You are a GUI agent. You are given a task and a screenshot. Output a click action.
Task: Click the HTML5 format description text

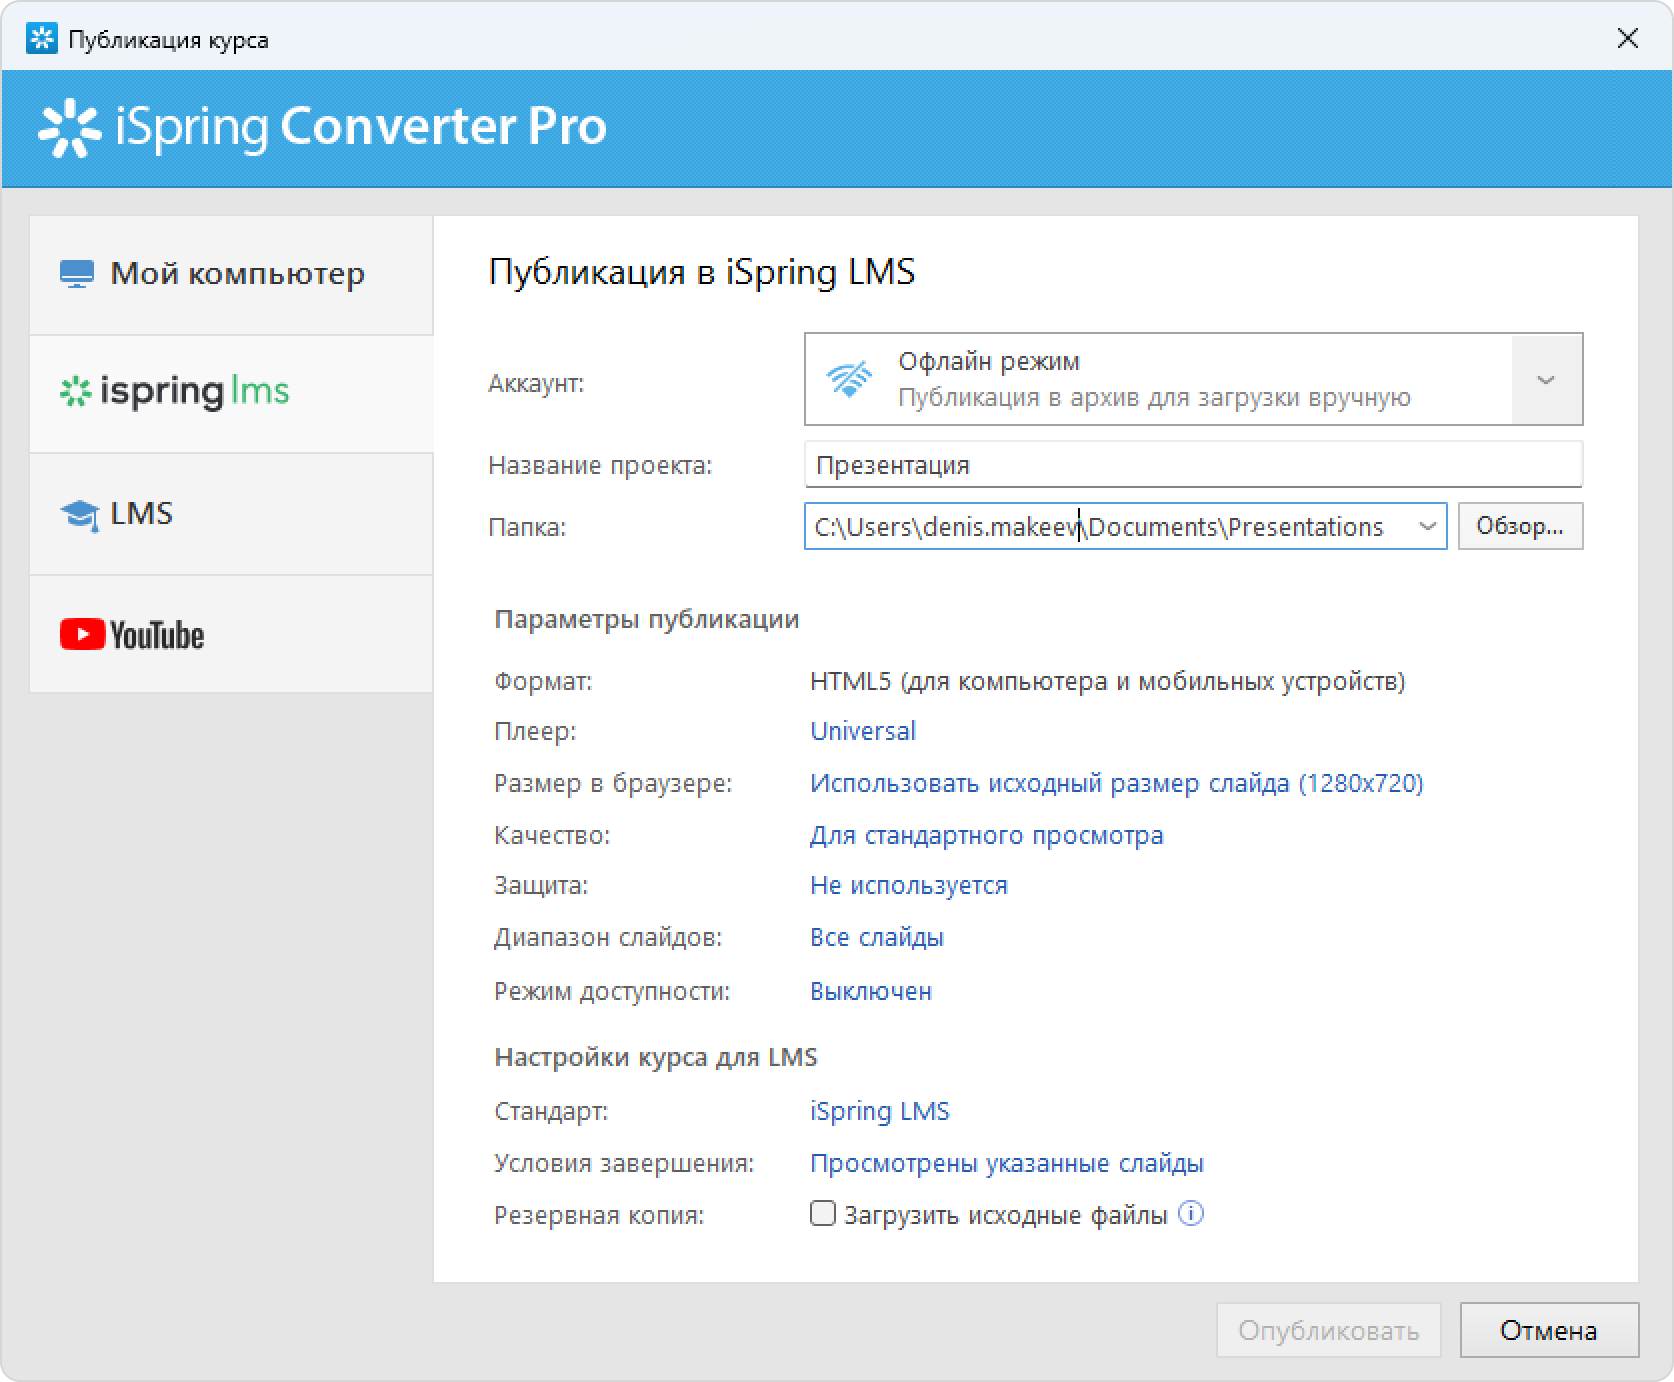pos(1108,682)
